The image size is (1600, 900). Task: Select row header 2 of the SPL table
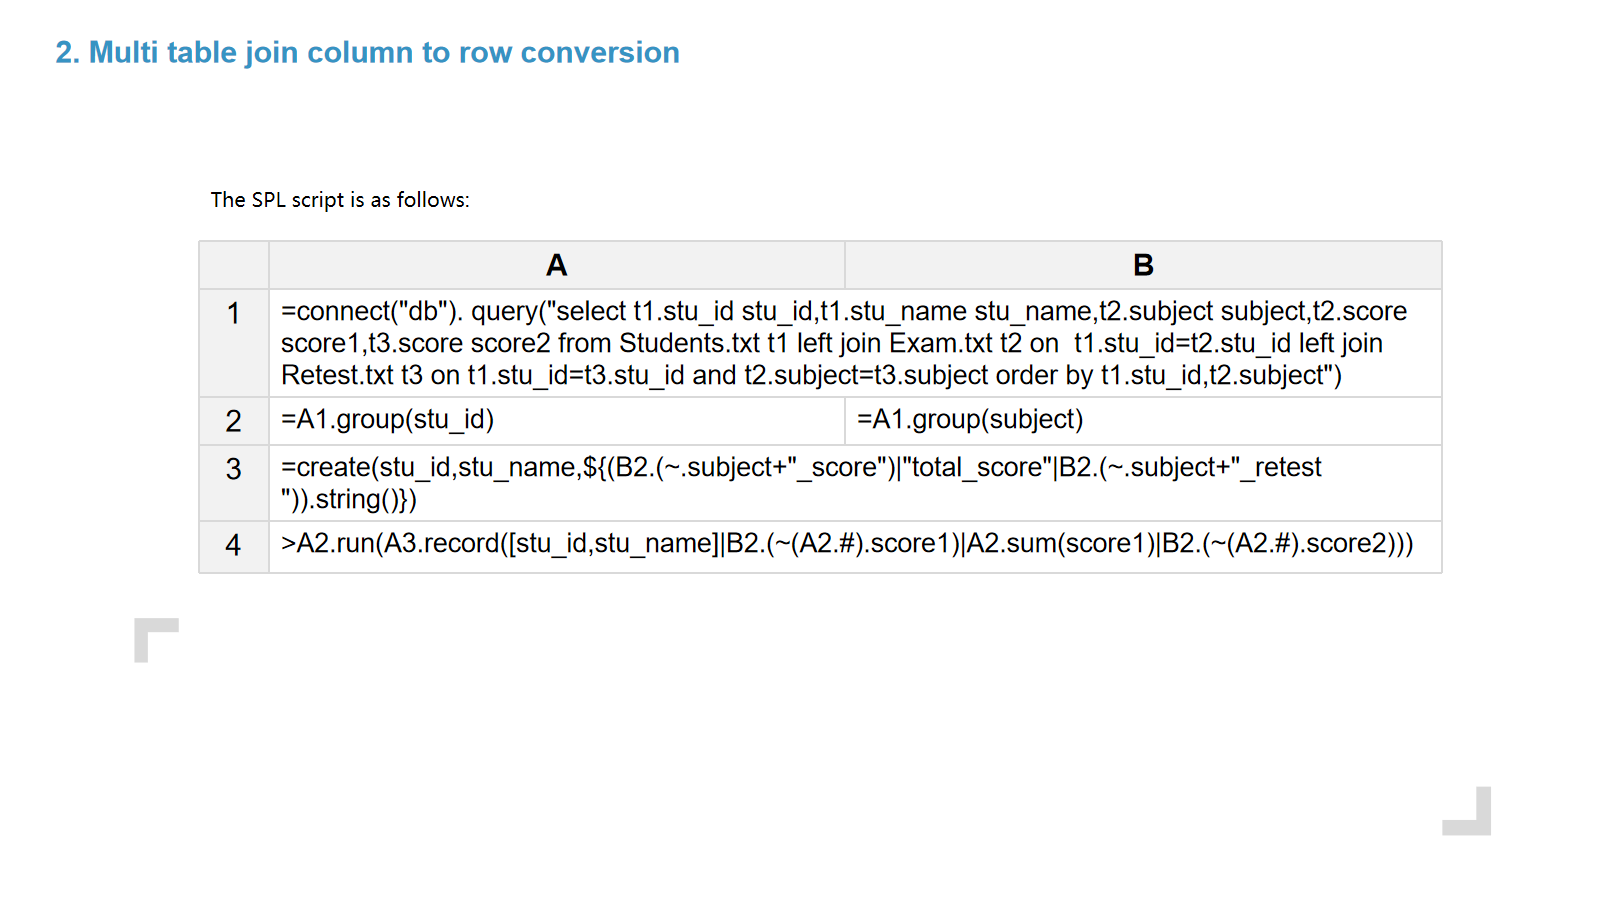point(233,421)
